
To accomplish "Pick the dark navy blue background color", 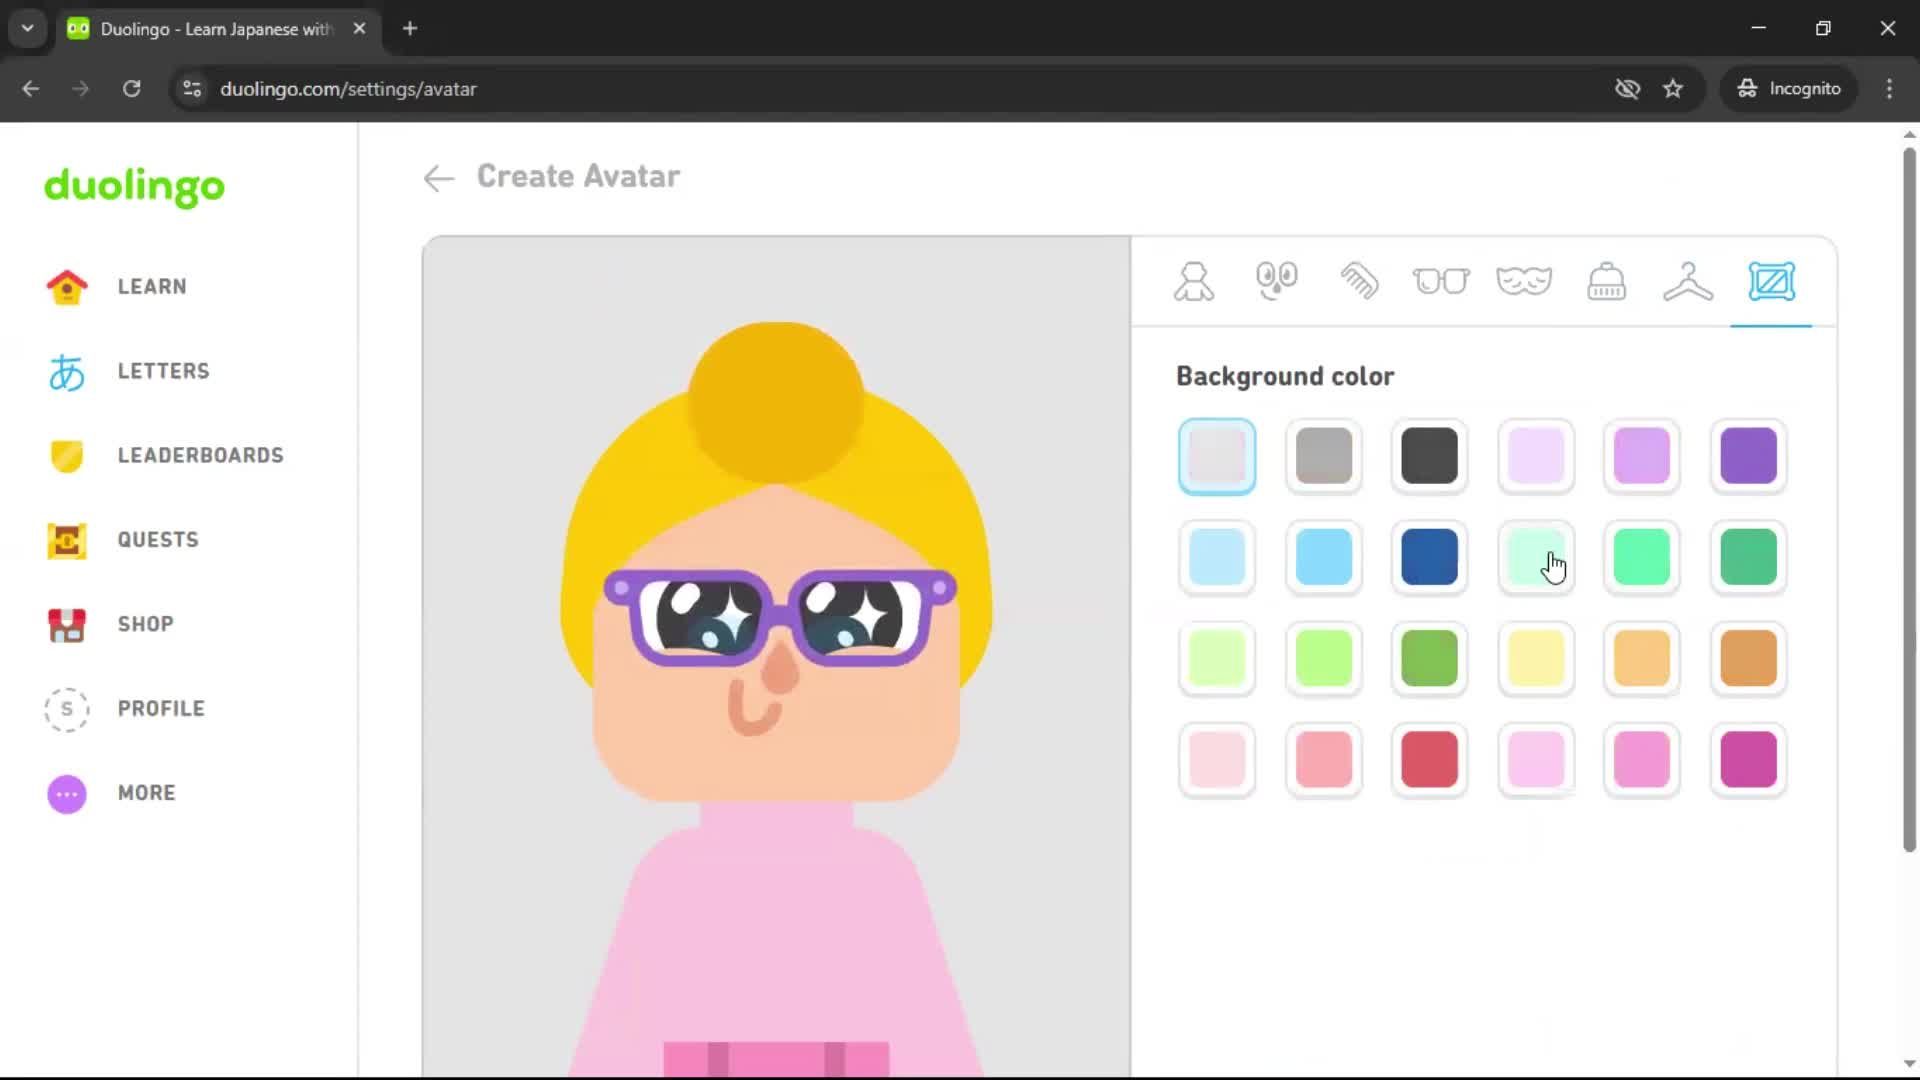I will (x=1429, y=558).
